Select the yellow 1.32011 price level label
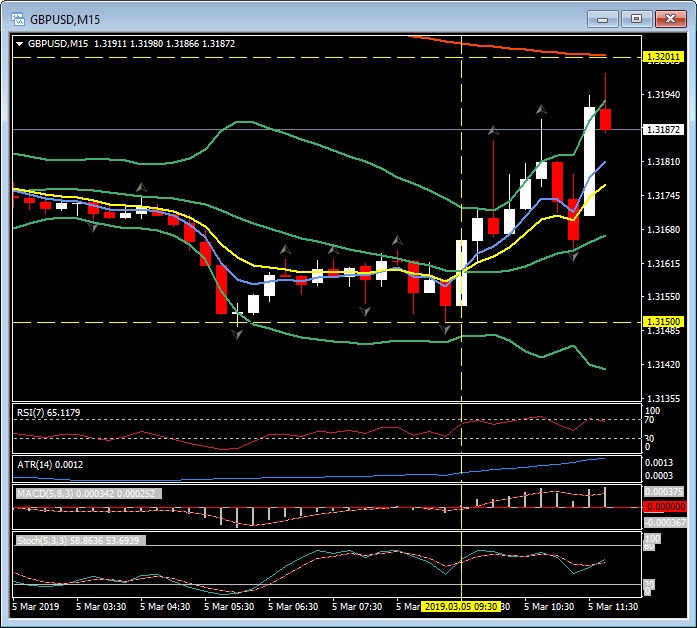Viewport: 697px width, 628px height. click(663, 58)
